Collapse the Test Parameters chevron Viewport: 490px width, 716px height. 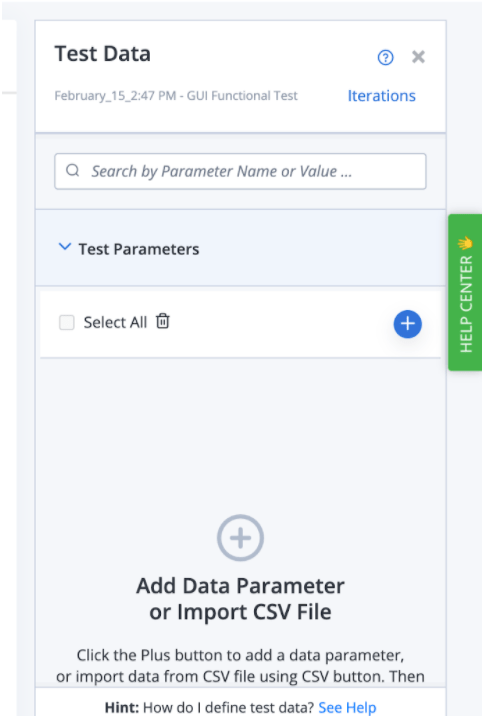(x=65, y=247)
